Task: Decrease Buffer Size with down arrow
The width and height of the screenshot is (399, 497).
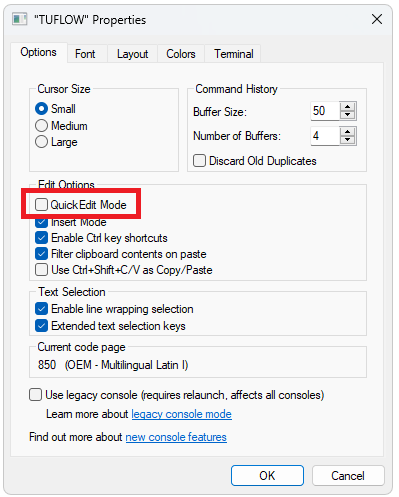Action: (348, 115)
